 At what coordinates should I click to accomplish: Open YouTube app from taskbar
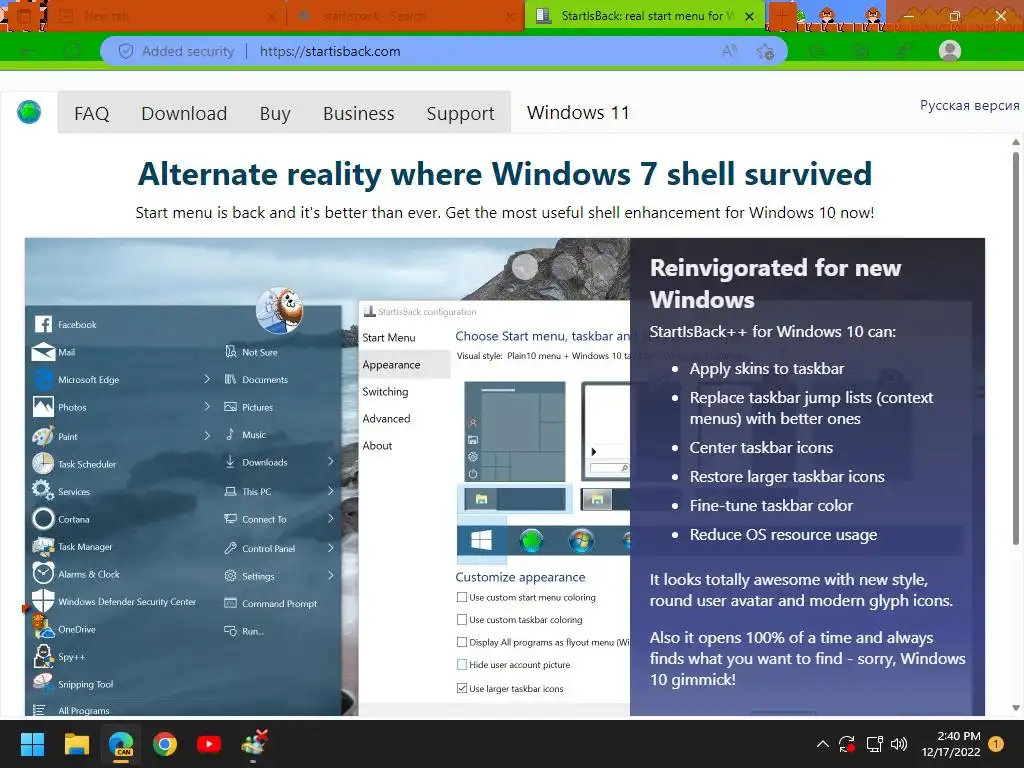[x=209, y=744]
